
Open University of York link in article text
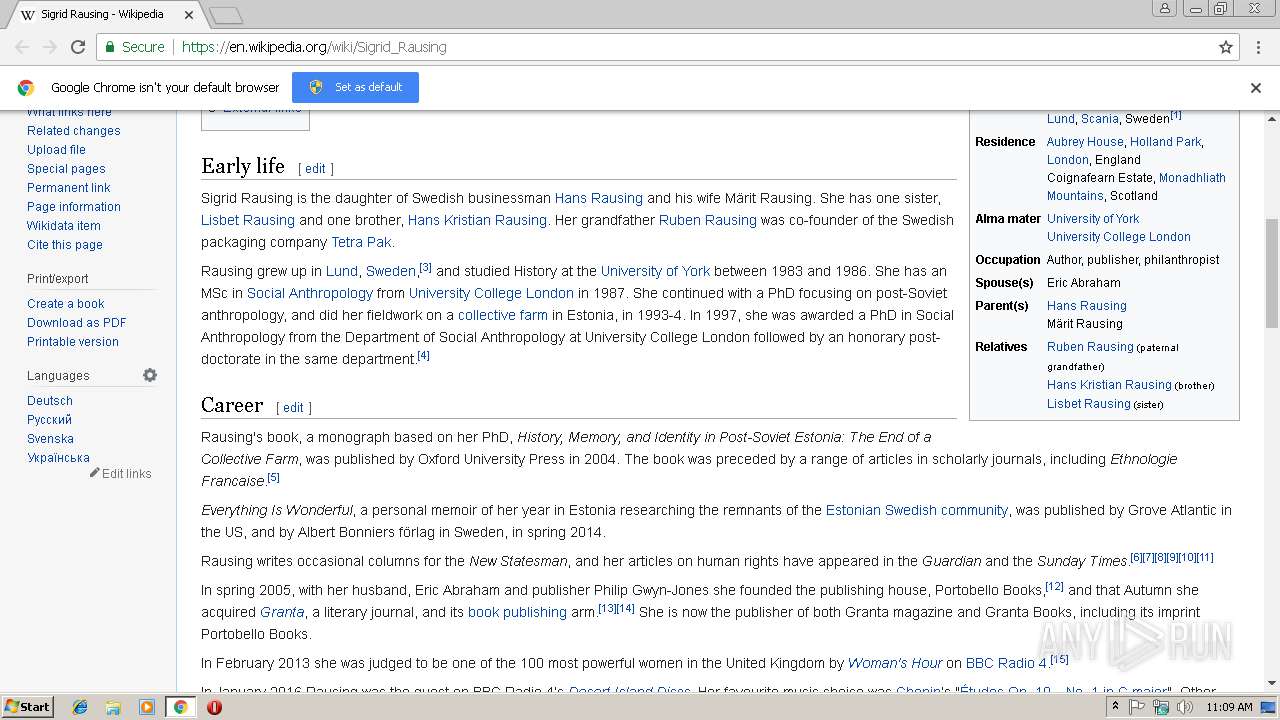tap(655, 271)
